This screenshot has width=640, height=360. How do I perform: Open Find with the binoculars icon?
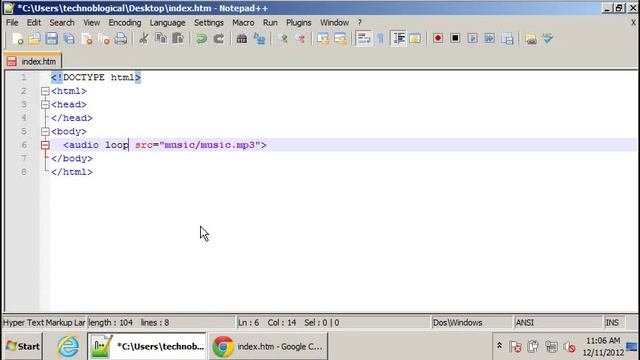pos(242,39)
